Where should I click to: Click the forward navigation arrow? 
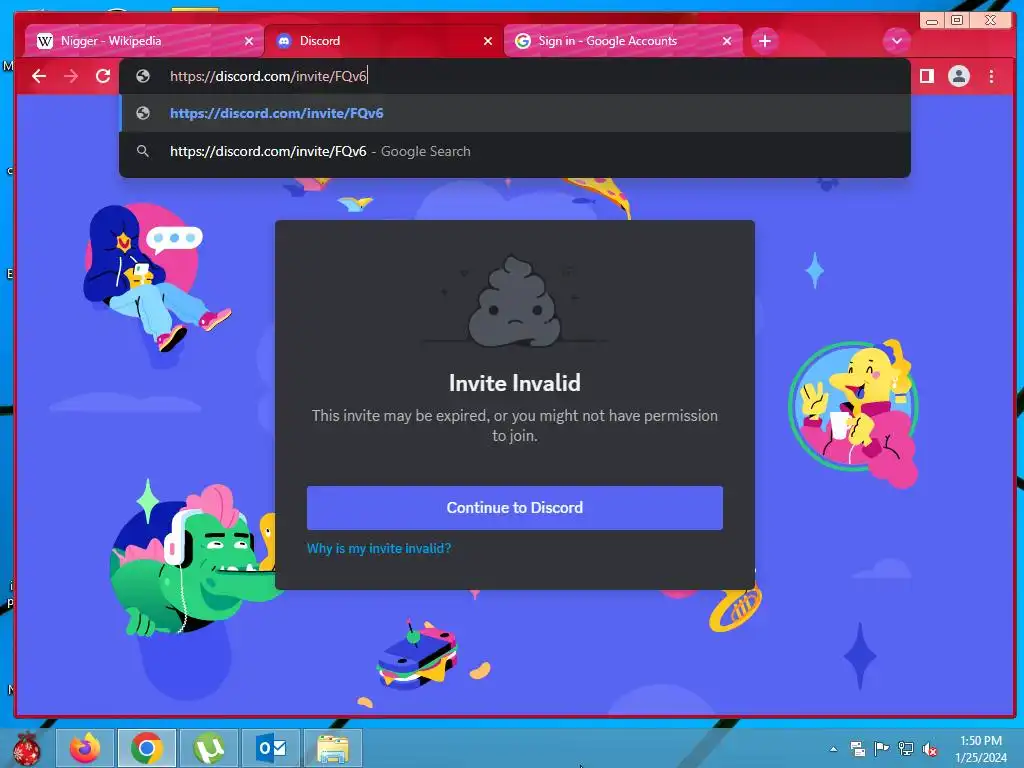coord(71,76)
